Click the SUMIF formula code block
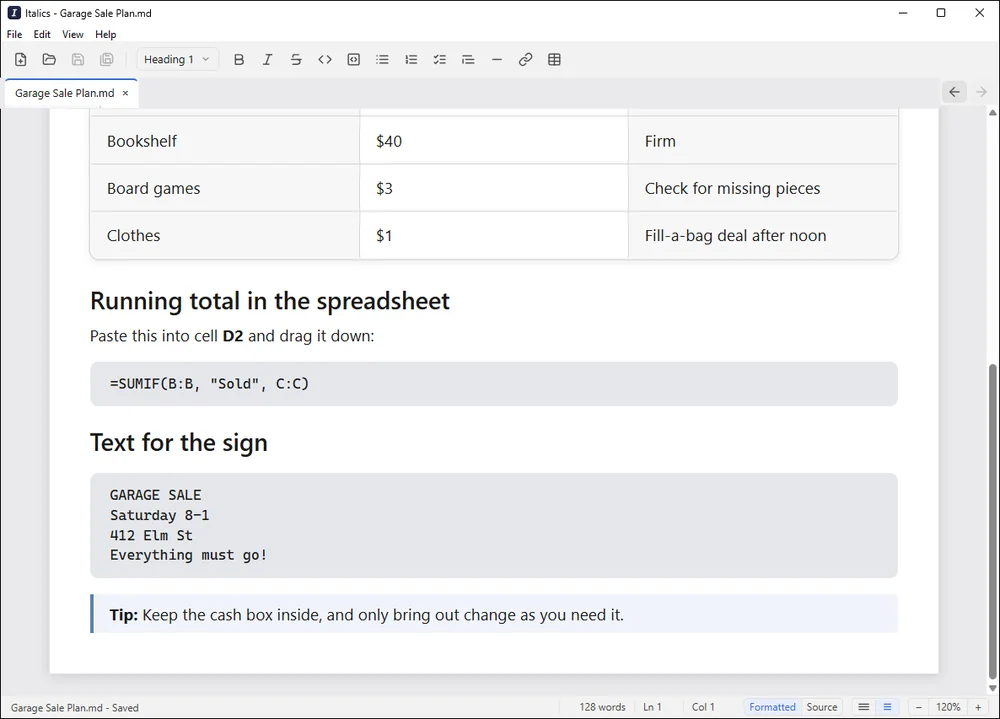The width and height of the screenshot is (1000, 719). click(494, 383)
